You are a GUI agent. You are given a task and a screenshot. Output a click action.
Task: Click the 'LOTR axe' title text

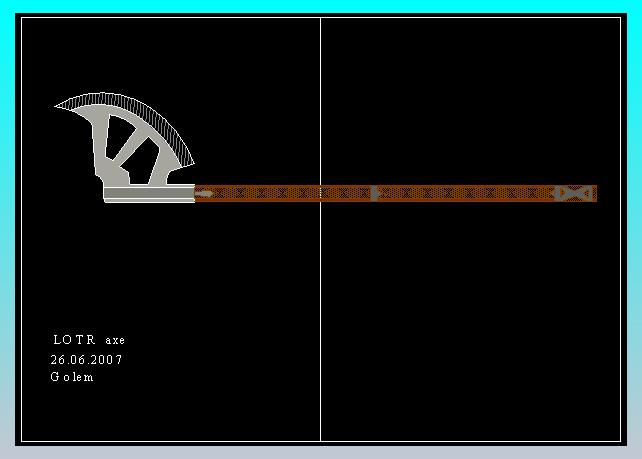point(89,340)
